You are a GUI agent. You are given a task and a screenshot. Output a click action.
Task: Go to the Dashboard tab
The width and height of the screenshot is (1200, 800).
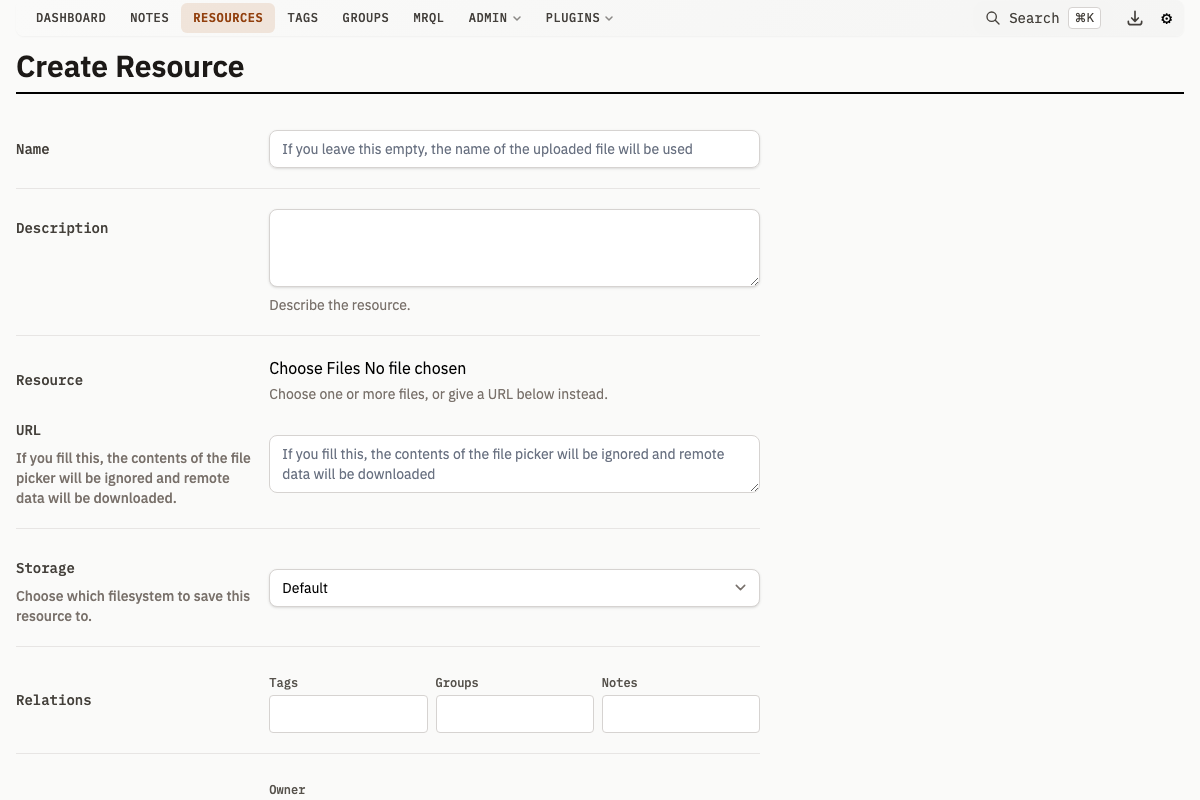point(71,18)
